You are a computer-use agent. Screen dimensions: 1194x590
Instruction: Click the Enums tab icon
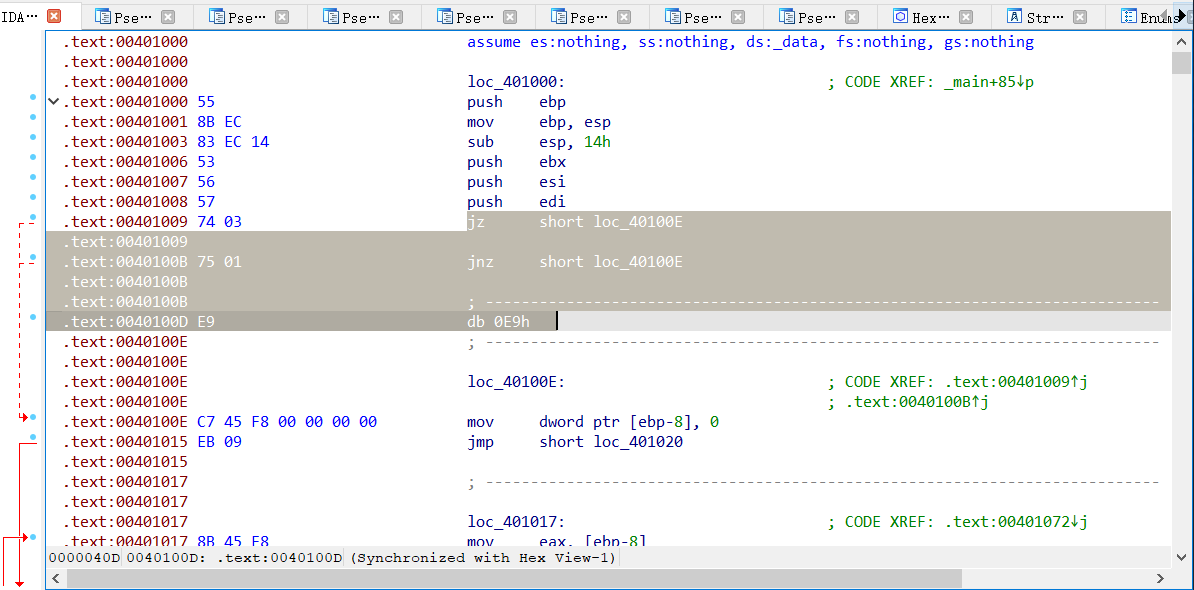pyautogui.click(x=1128, y=17)
